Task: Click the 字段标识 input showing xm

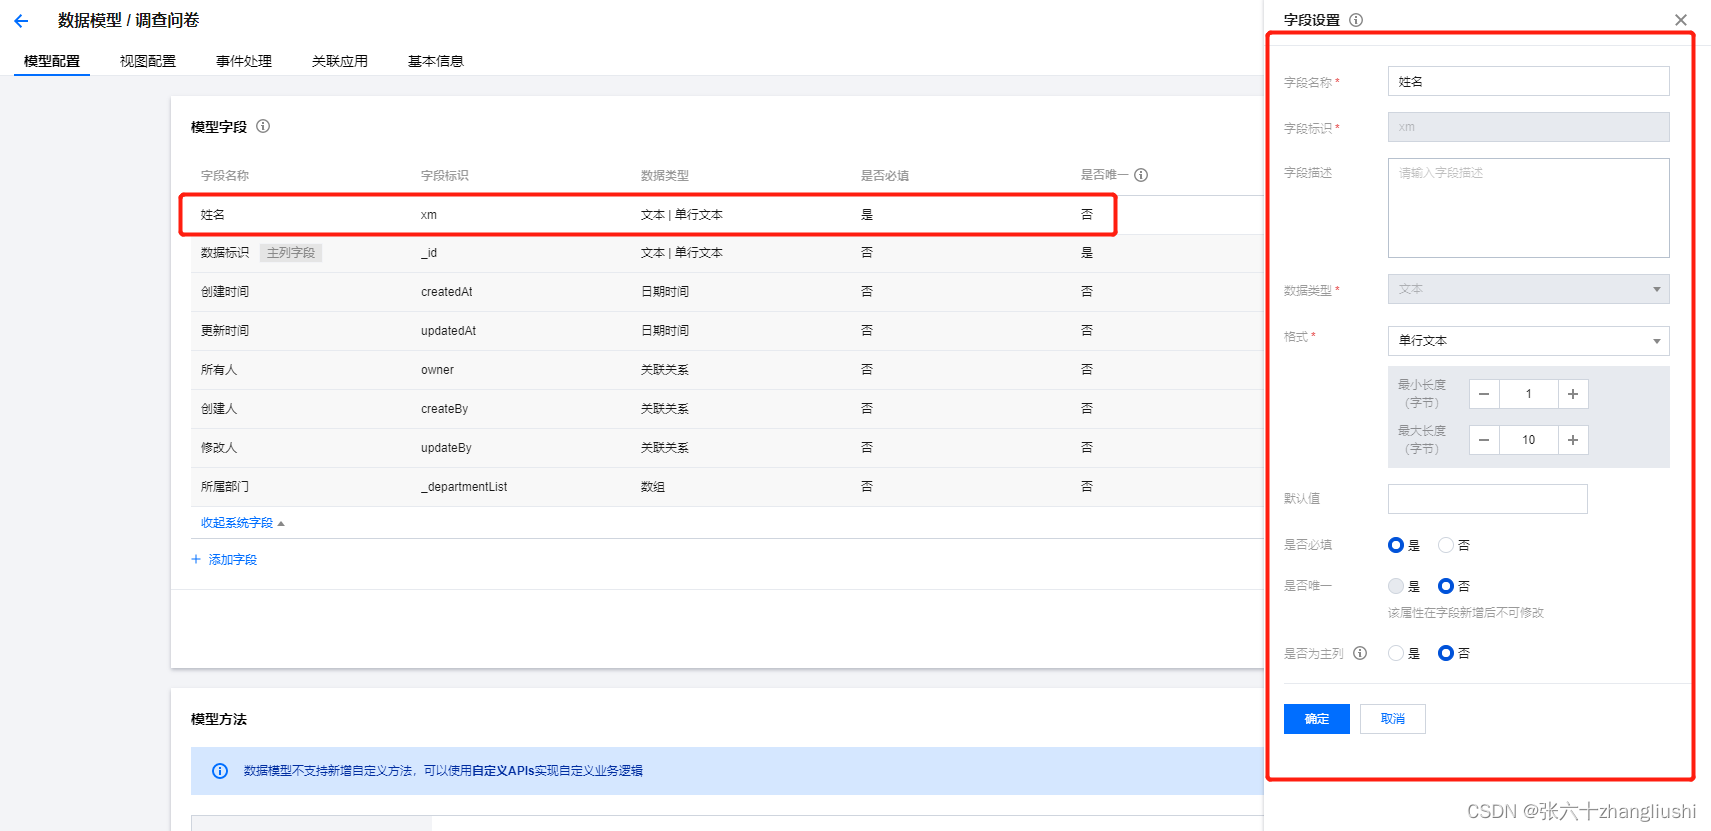Action: pyautogui.click(x=1528, y=127)
